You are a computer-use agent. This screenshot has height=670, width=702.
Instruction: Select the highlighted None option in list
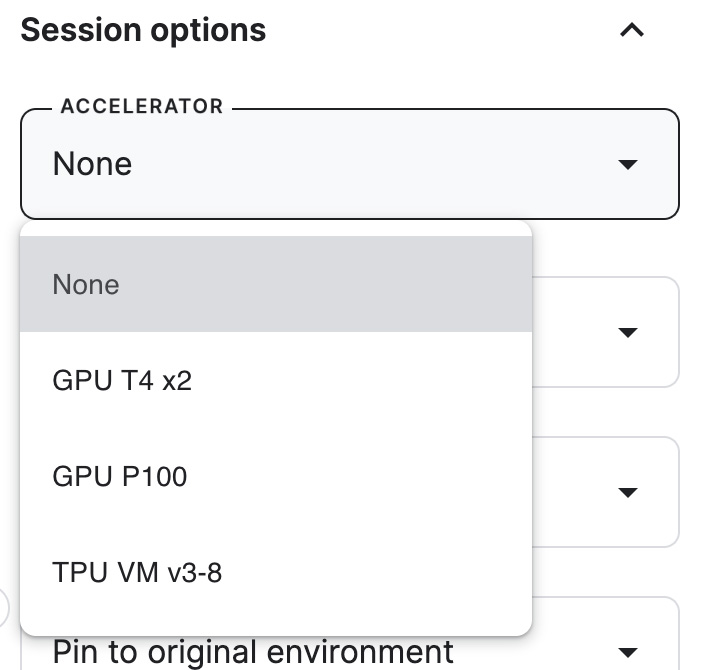click(x=86, y=285)
